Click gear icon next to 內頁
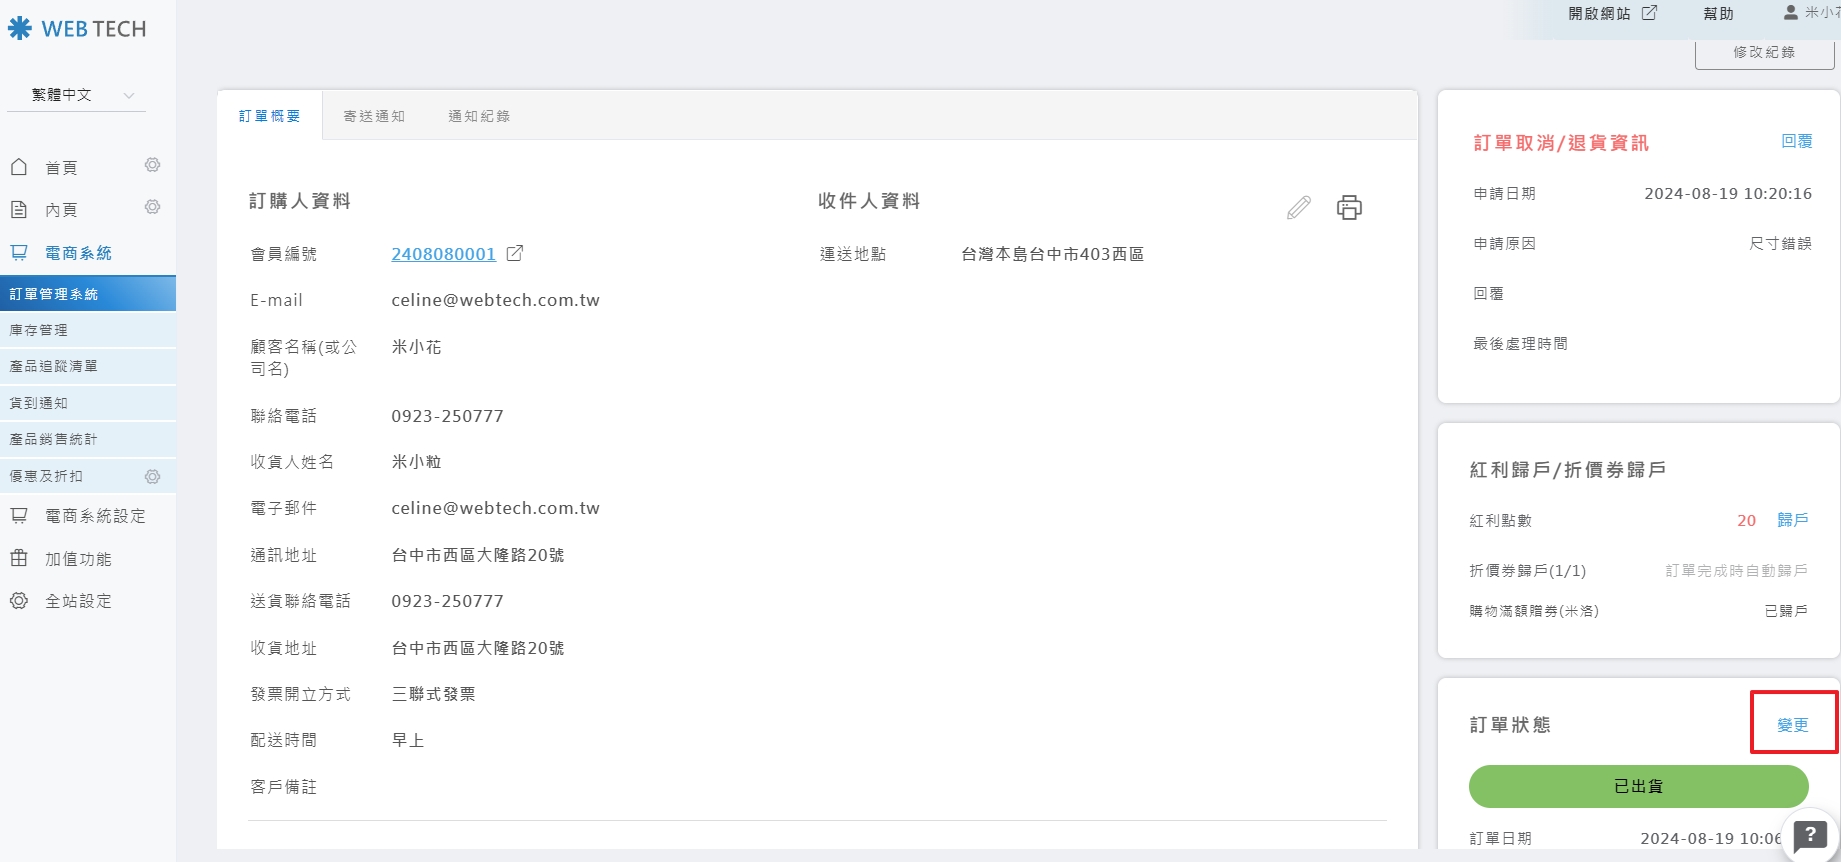This screenshot has width=1841, height=862. point(152,207)
